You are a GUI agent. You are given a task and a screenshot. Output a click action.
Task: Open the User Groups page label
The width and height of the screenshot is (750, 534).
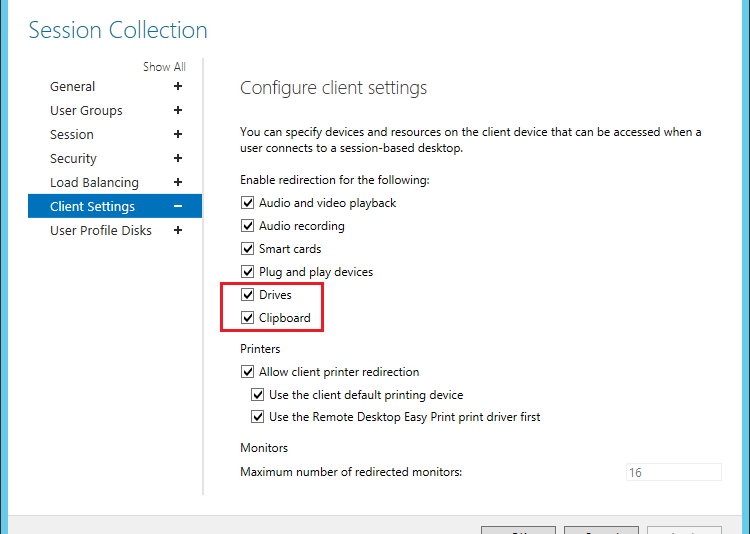pos(86,111)
